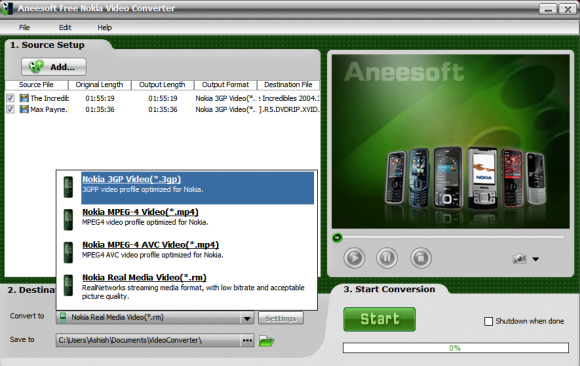Screen dimensions: 580x366
Task: Click the preview video display area
Action: pyautogui.click(x=451, y=141)
